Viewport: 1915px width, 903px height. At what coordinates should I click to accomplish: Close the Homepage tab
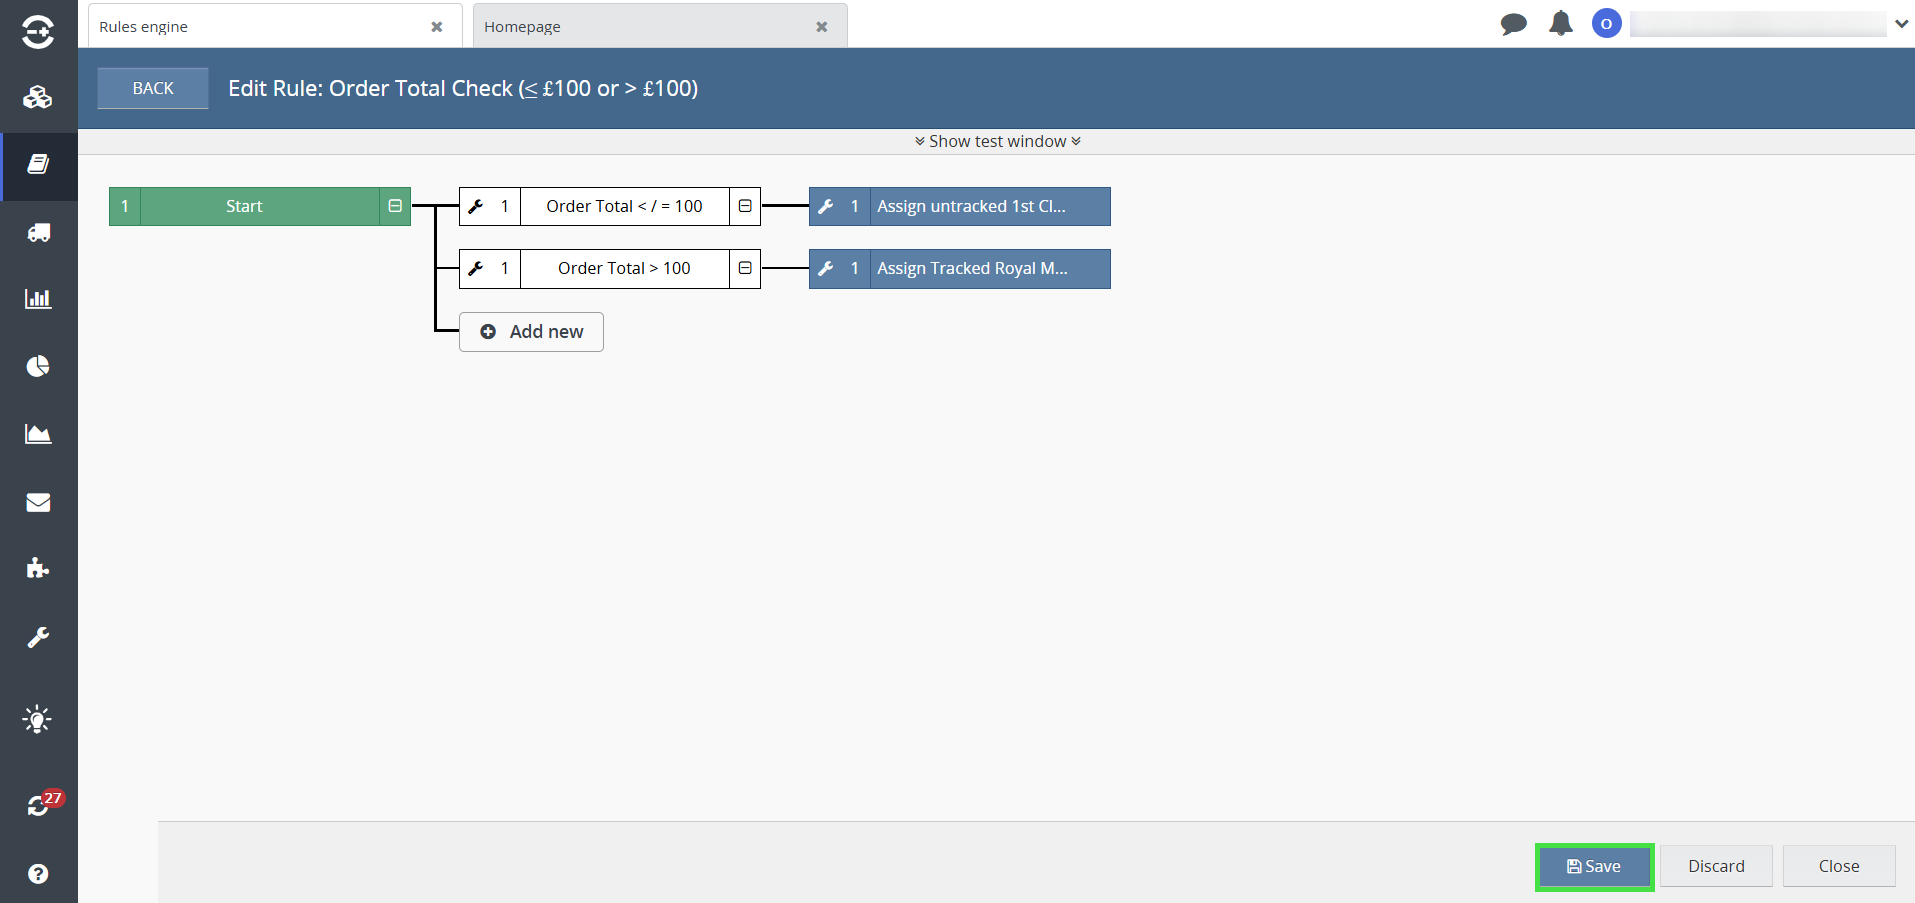822,27
